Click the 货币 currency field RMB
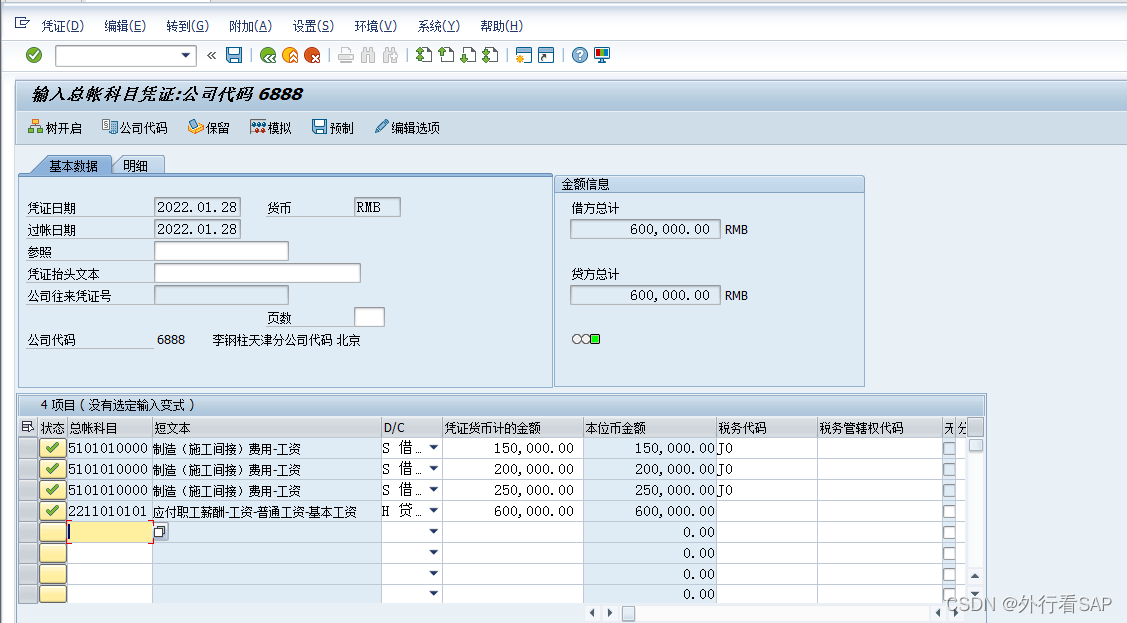Screen dimensions: 1127x623 pyautogui.click(x=377, y=207)
